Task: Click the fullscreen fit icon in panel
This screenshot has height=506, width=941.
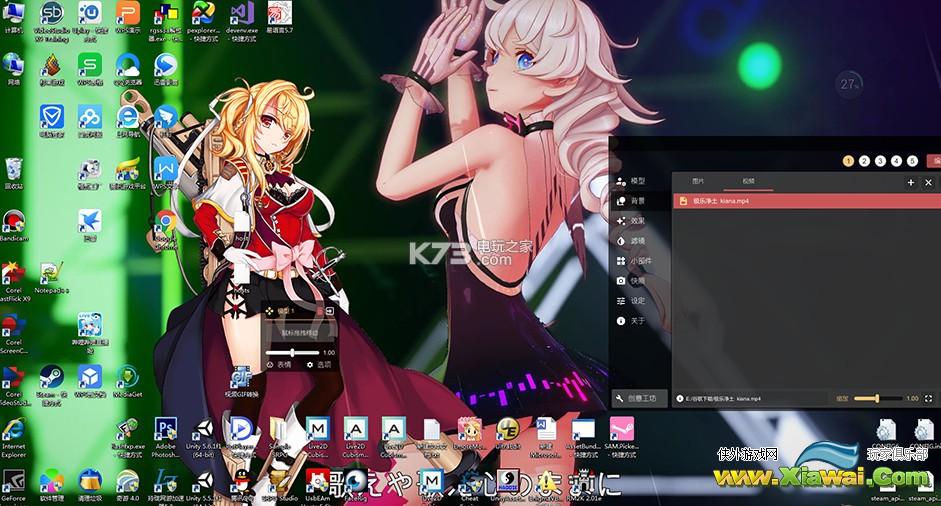Action: [929, 398]
